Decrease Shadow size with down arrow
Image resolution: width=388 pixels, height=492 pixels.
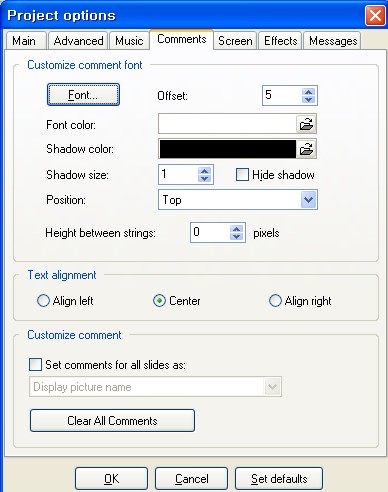click(x=204, y=178)
